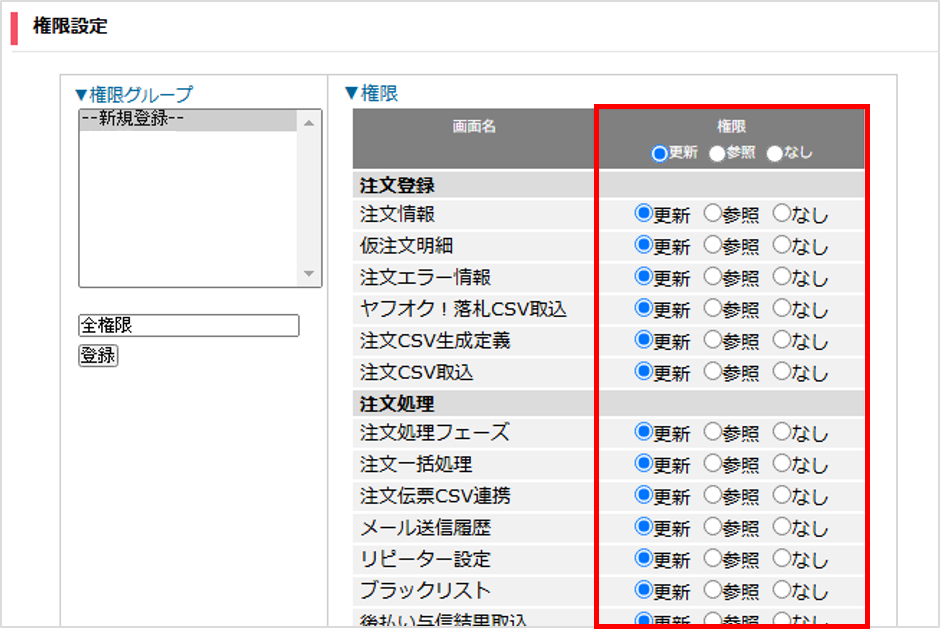
Task: Set 注文一括処理 to 更新
Action: pyautogui.click(x=643, y=464)
